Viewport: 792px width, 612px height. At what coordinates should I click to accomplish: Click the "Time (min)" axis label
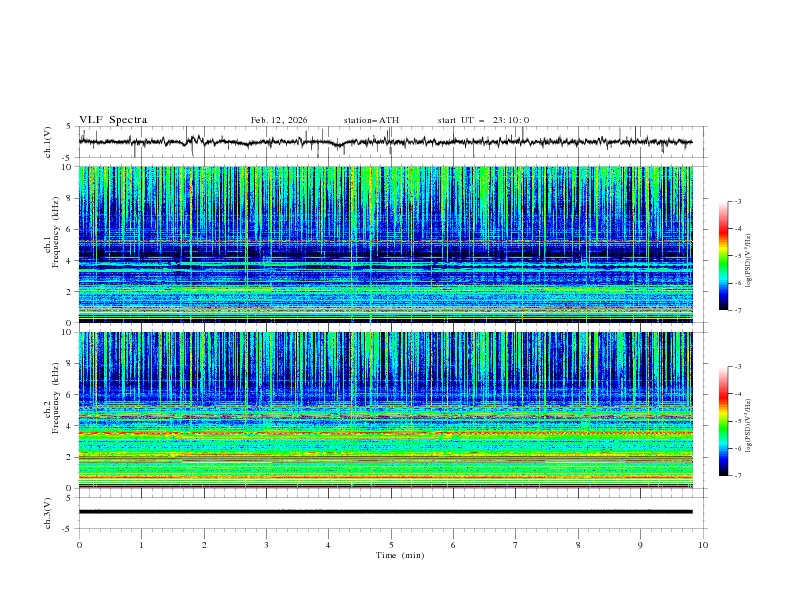tap(400, 555)
